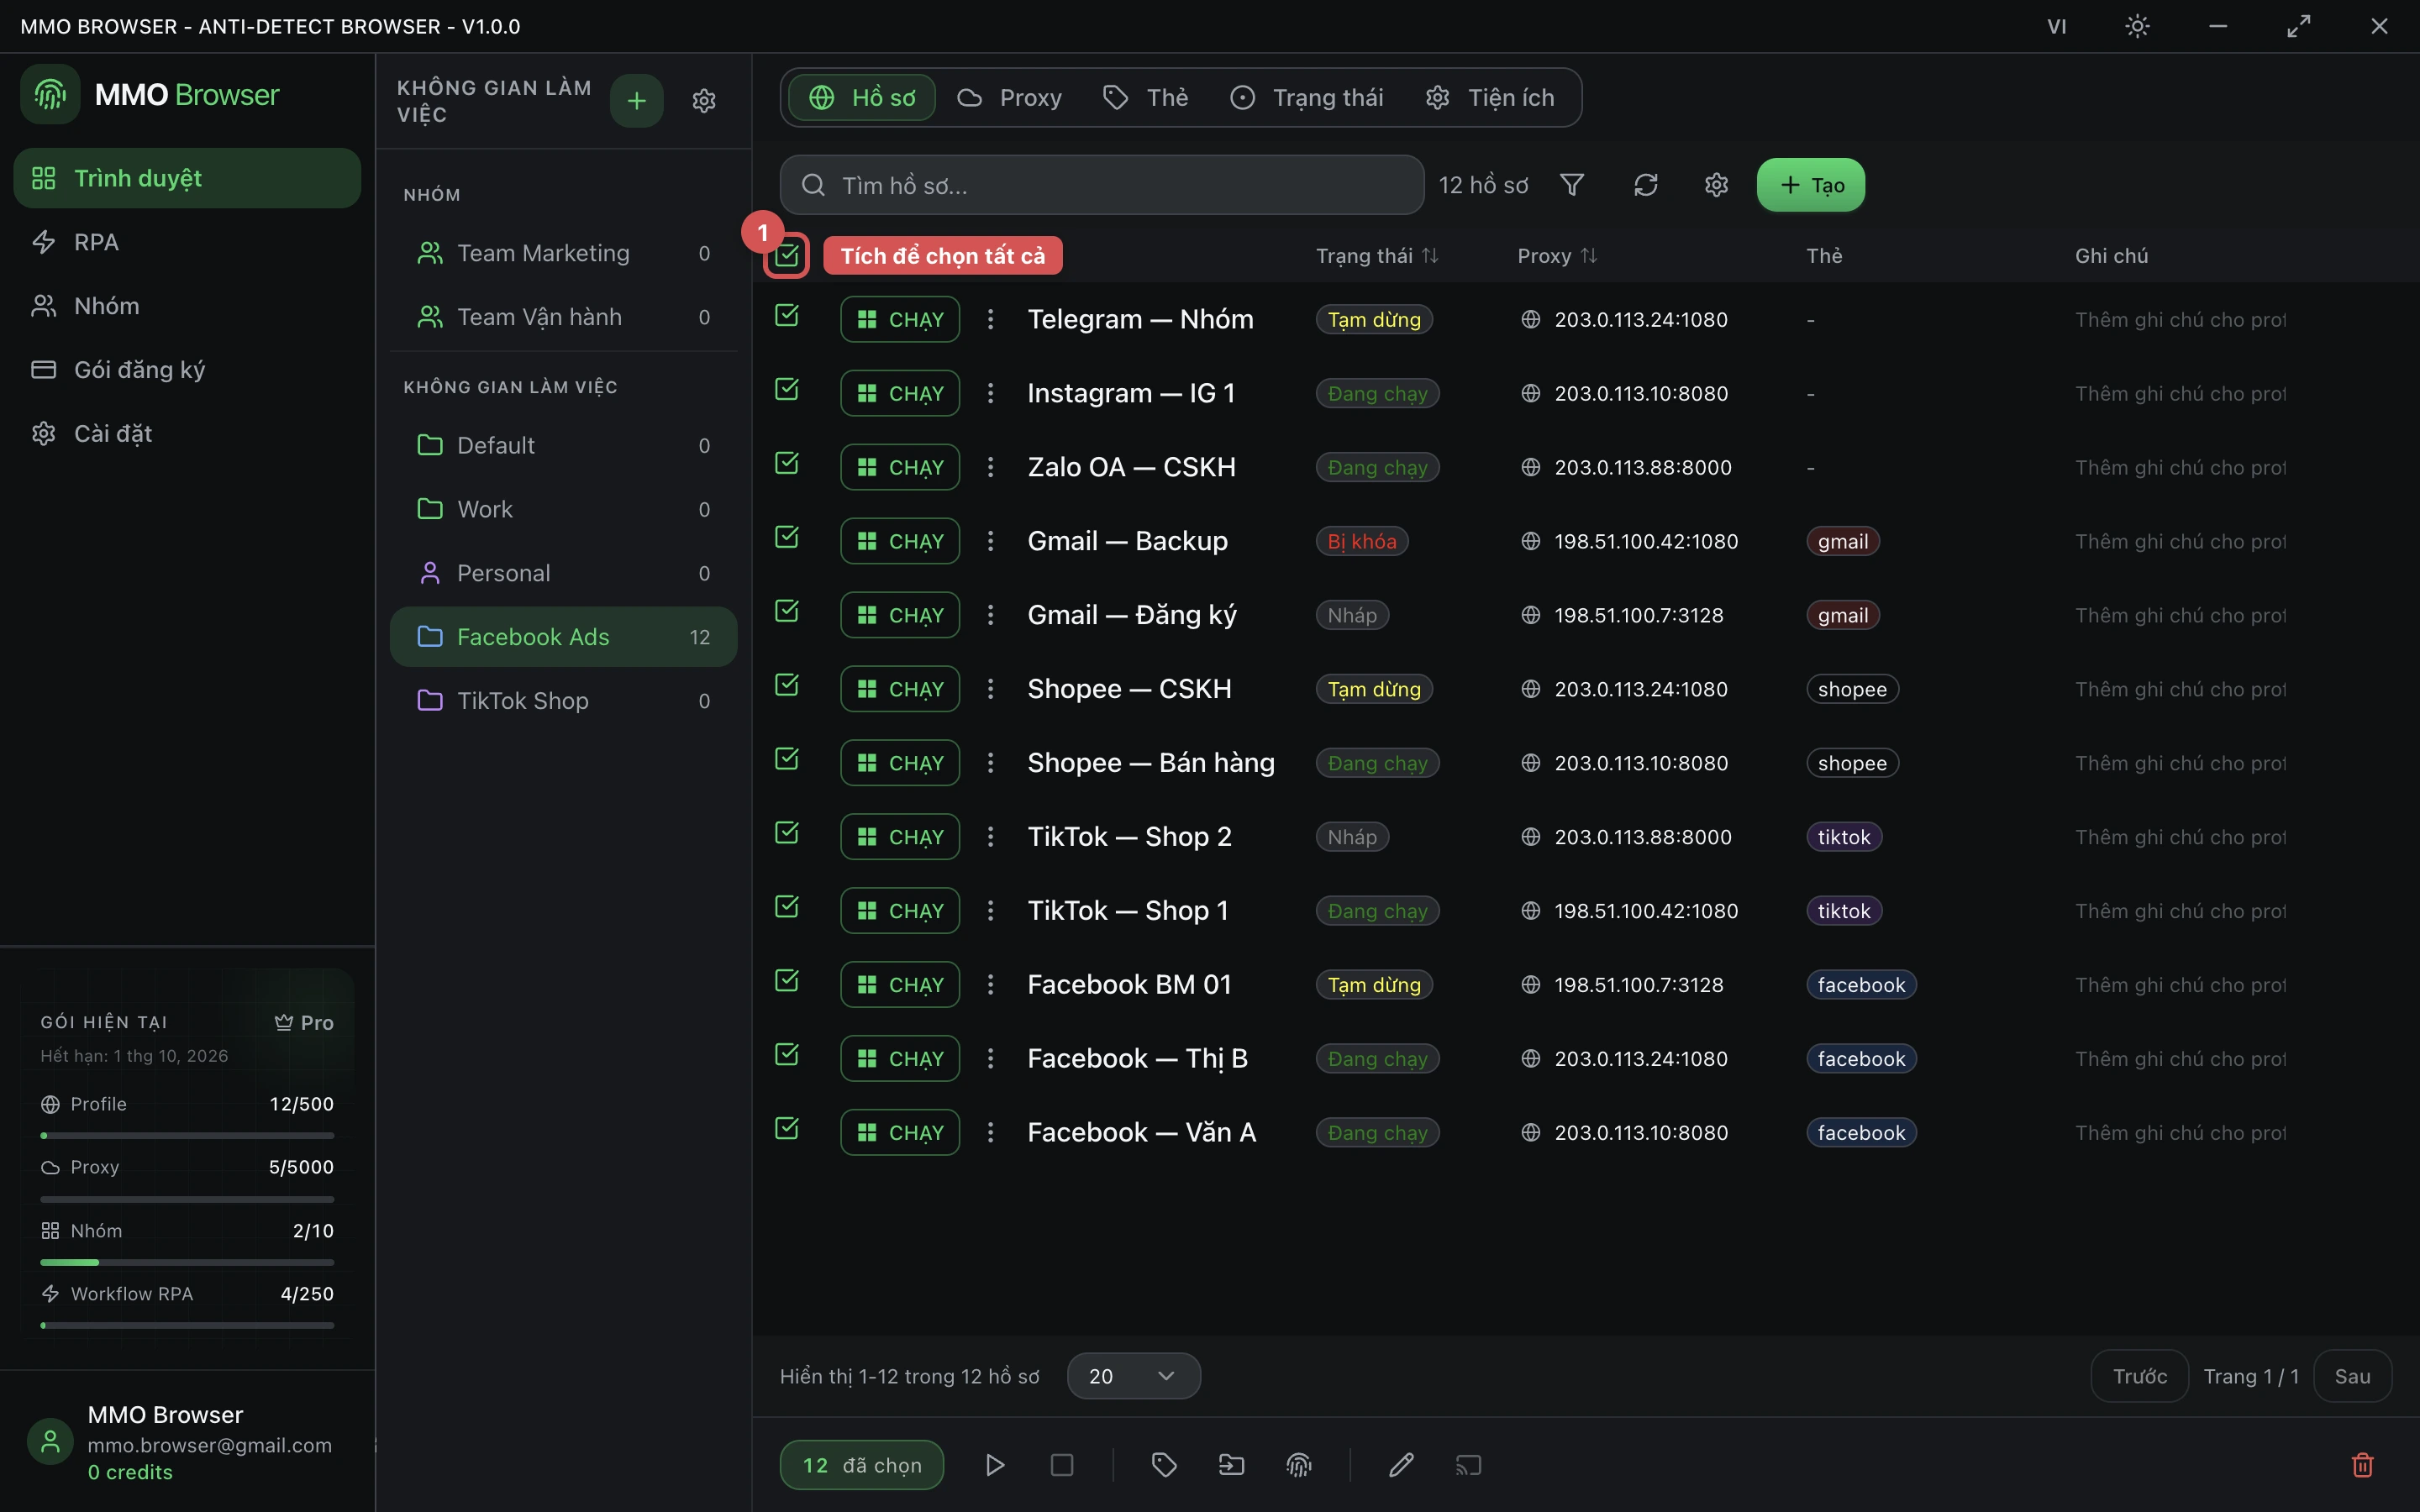This screenshot has width=2420, height=1512.
Task: Open RPA in the left sidebar
Action: point(187,242)
